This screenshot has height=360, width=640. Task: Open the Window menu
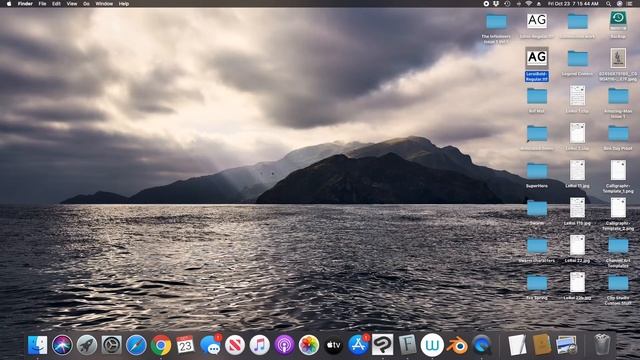coord(104,4)
